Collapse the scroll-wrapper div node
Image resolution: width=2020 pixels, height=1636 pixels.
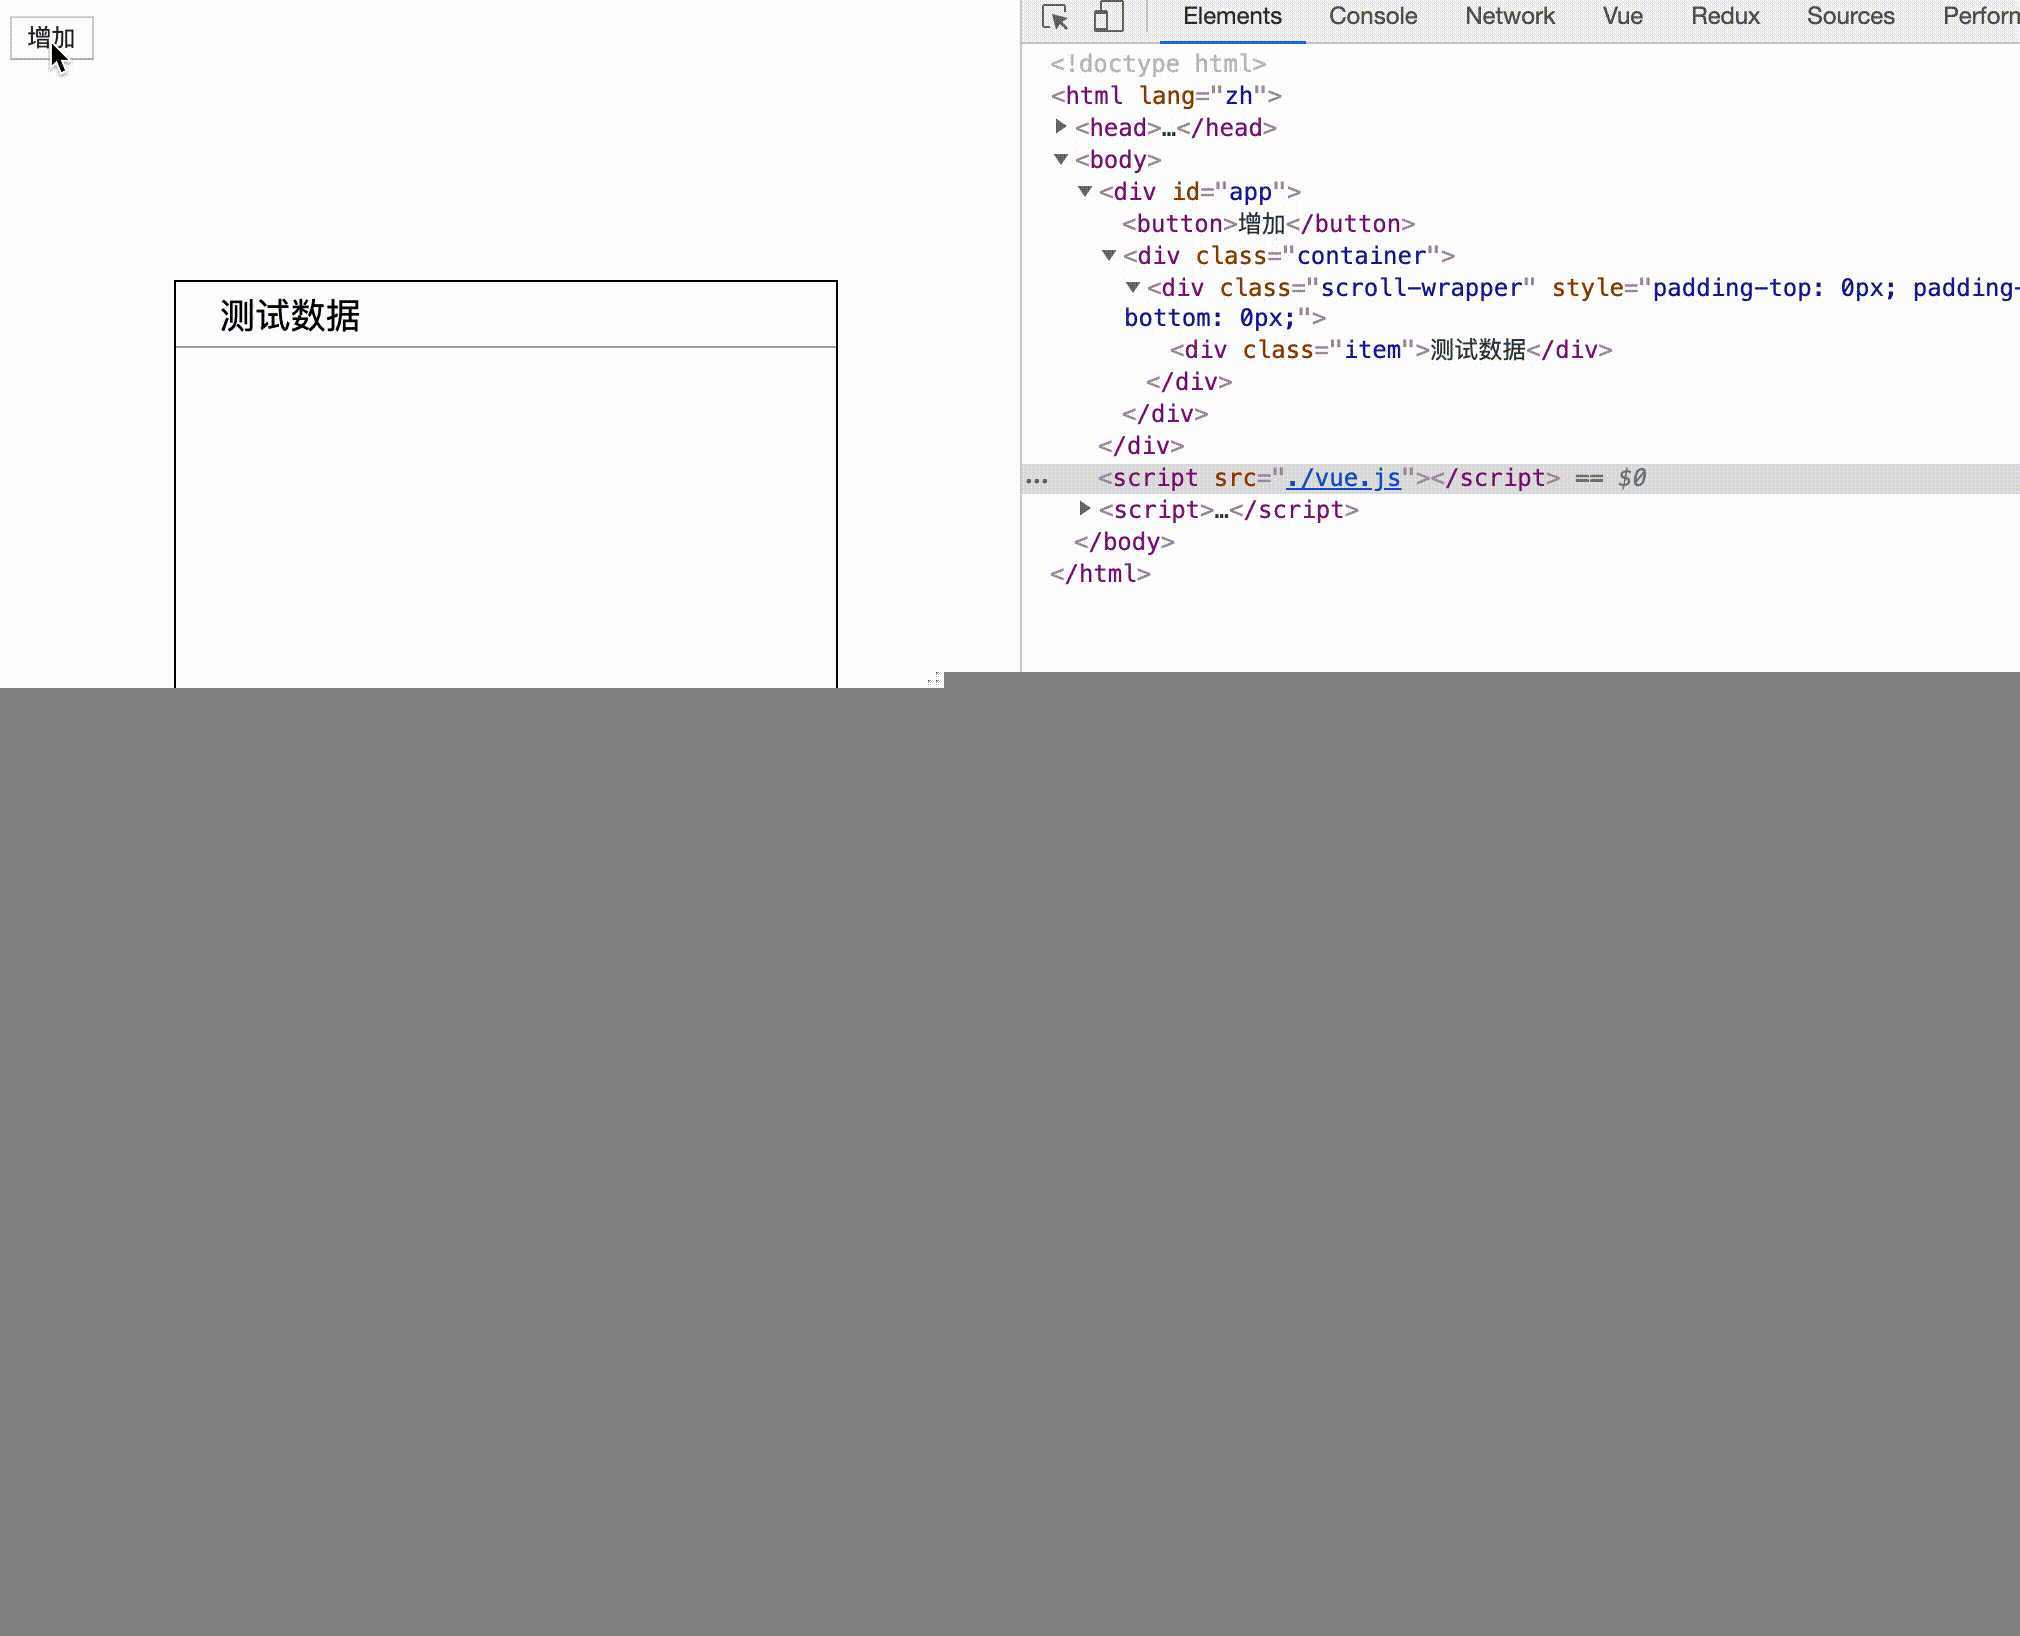pyautogui.click(x=1133, y=287)
